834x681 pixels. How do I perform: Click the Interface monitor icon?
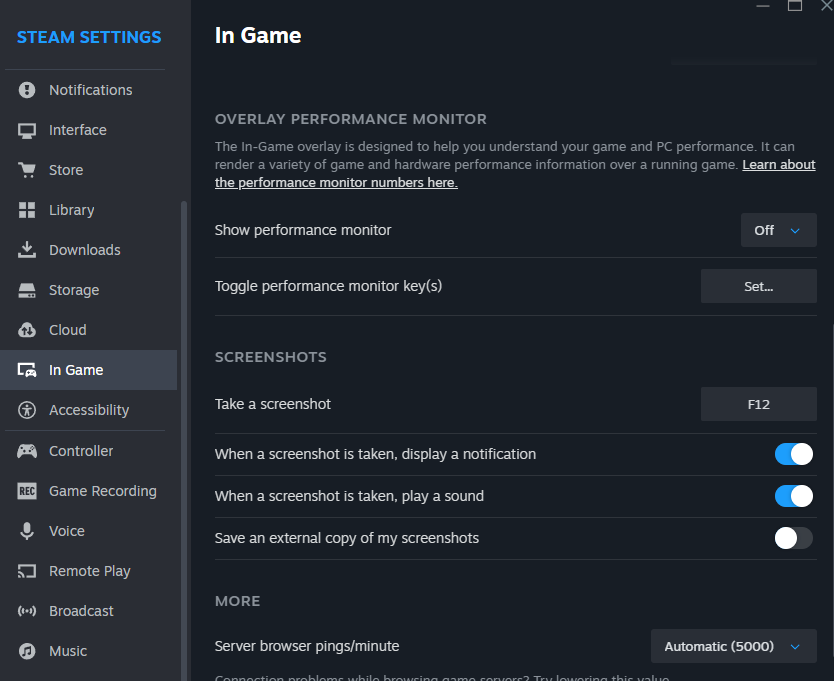click(27, 130)
